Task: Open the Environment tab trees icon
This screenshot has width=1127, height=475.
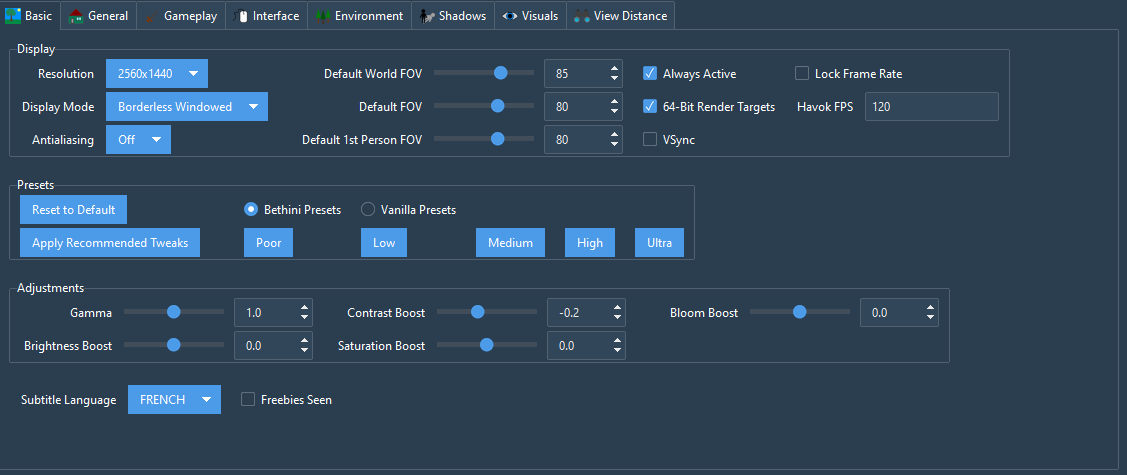Action: [x=323, y=15]
